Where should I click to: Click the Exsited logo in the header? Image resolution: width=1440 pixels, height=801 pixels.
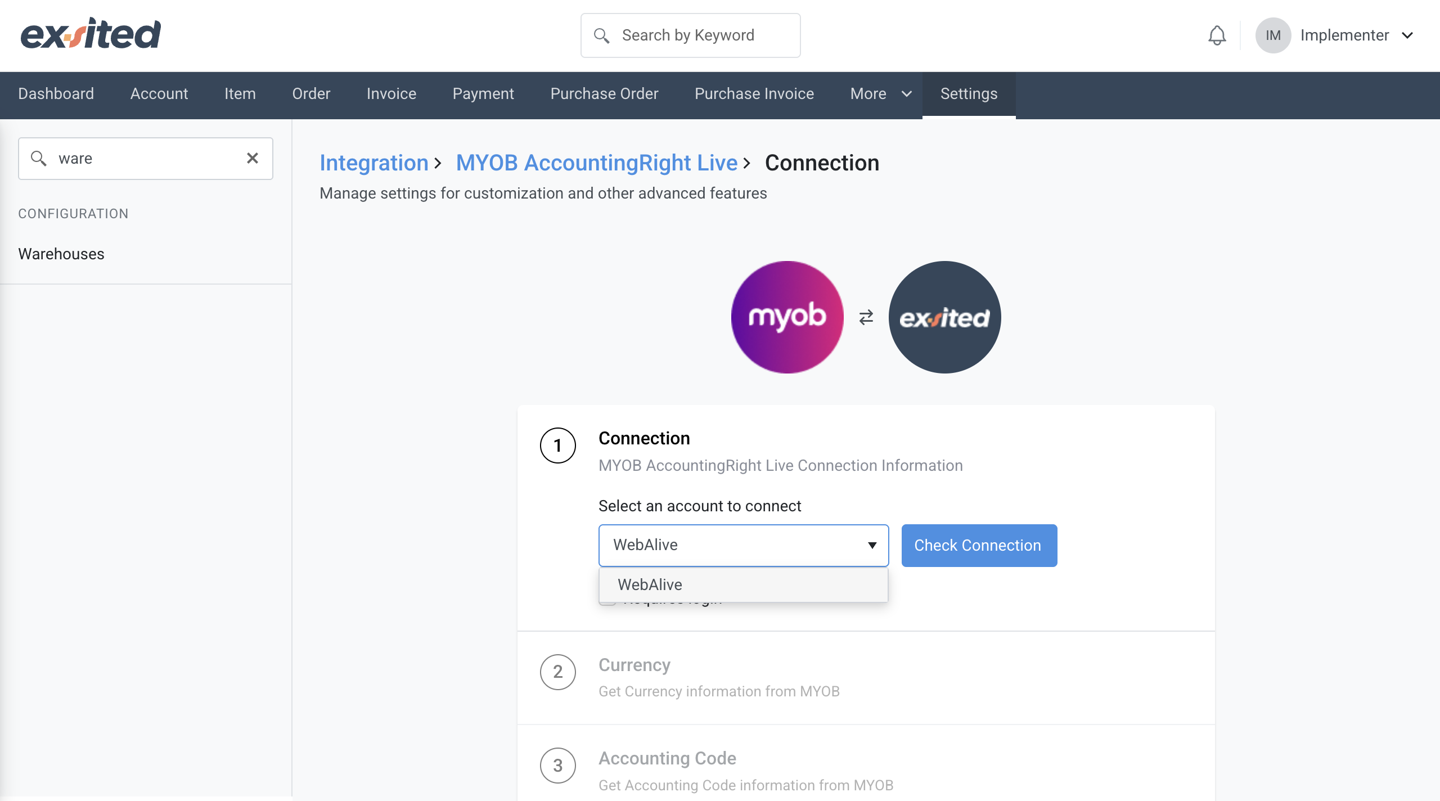91,35
